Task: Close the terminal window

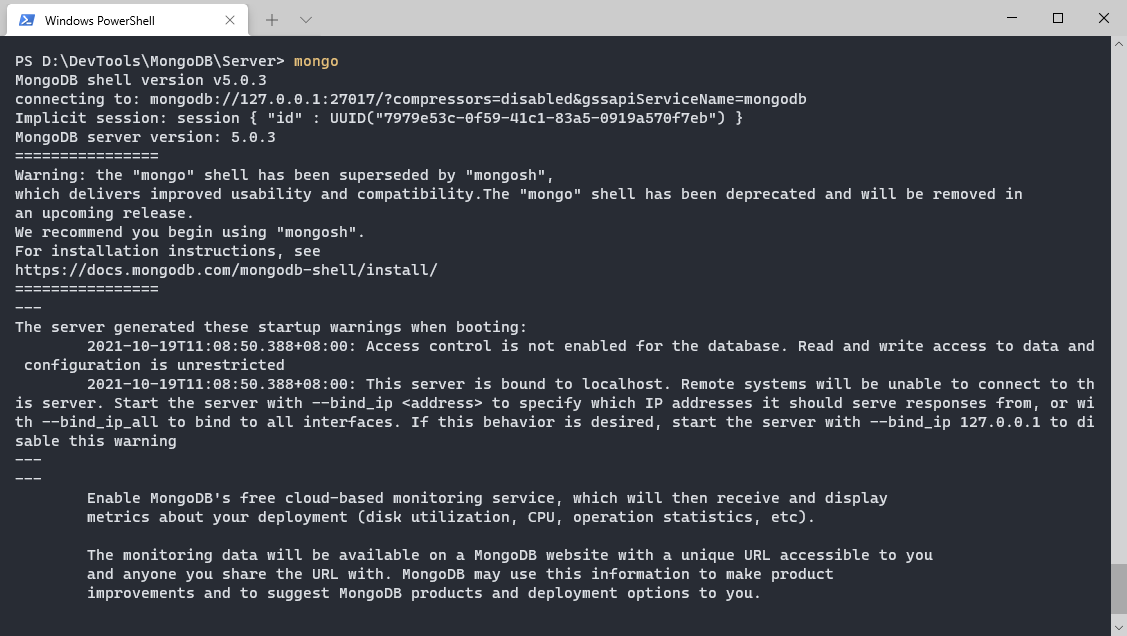Action: click(1104, 18)
